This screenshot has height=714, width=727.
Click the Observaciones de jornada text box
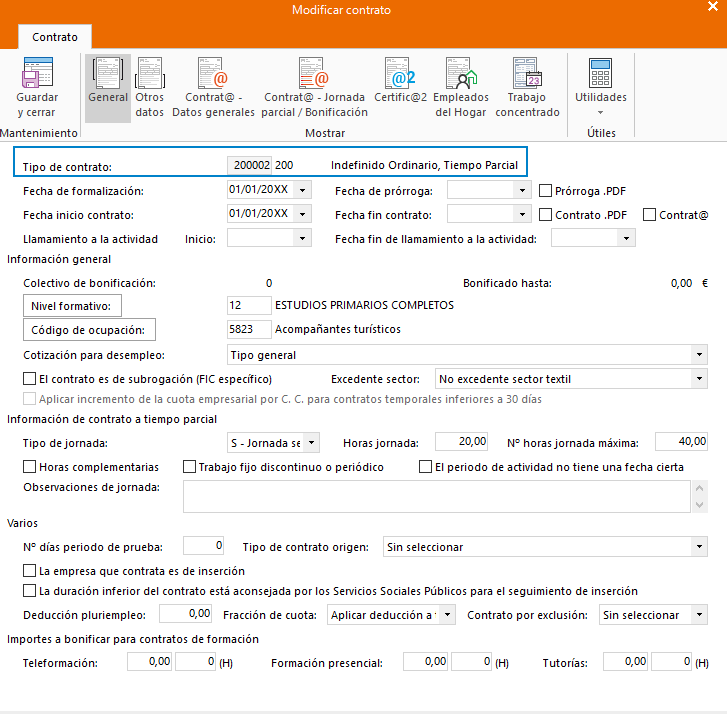coord(437,497)
